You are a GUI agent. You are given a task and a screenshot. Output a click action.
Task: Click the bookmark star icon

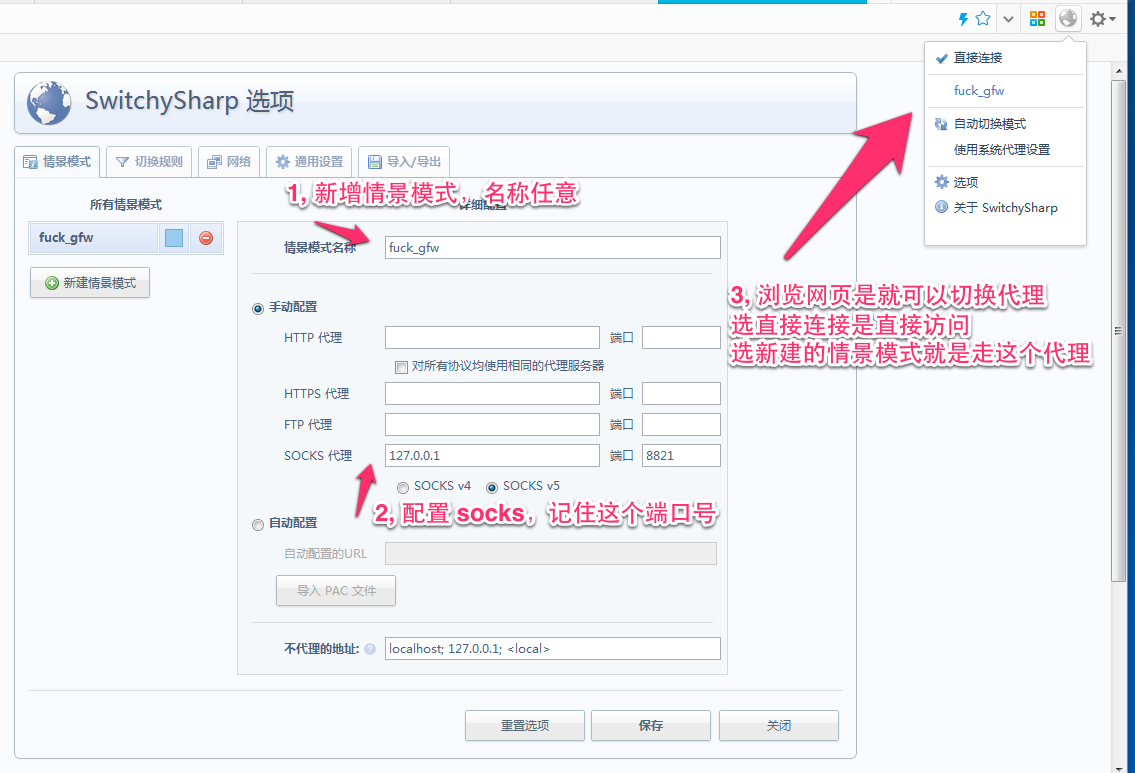coord(983,19)
